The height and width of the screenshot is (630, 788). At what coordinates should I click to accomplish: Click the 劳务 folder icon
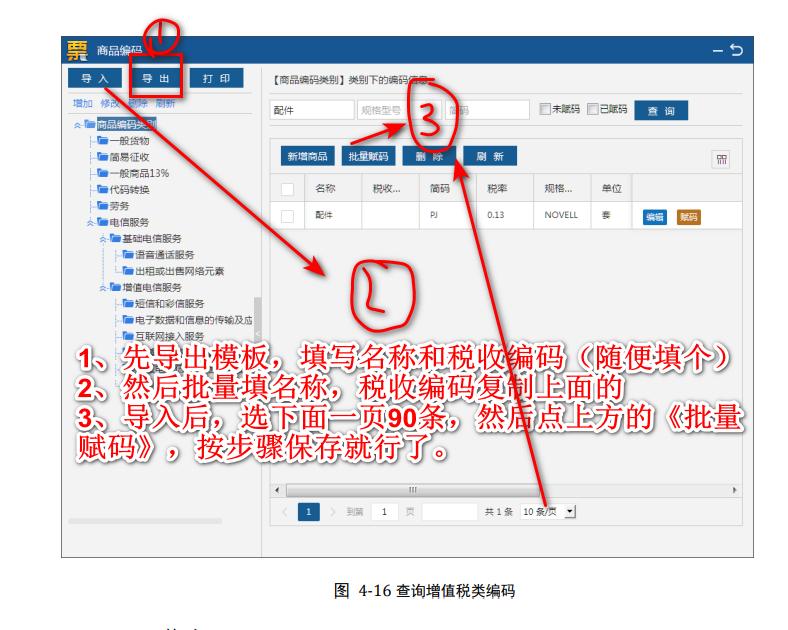[103, 205]
